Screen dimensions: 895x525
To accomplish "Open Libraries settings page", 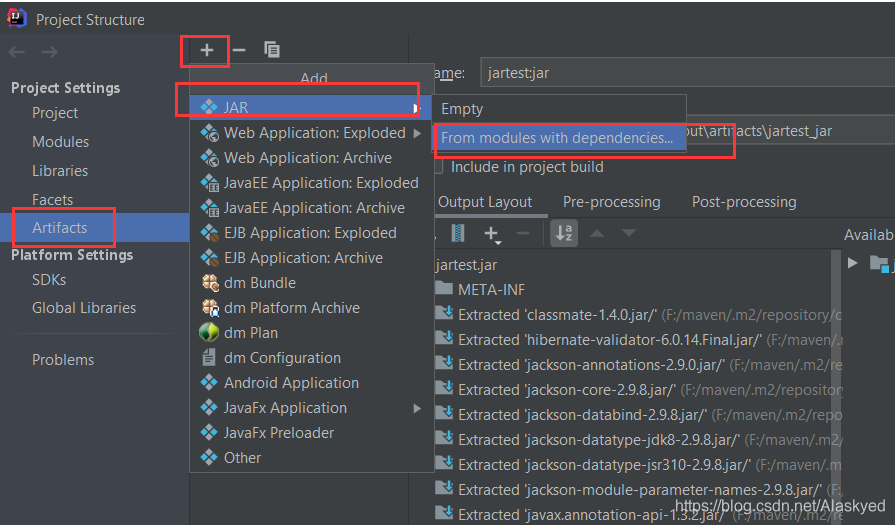I will click(x=60, y=171).
